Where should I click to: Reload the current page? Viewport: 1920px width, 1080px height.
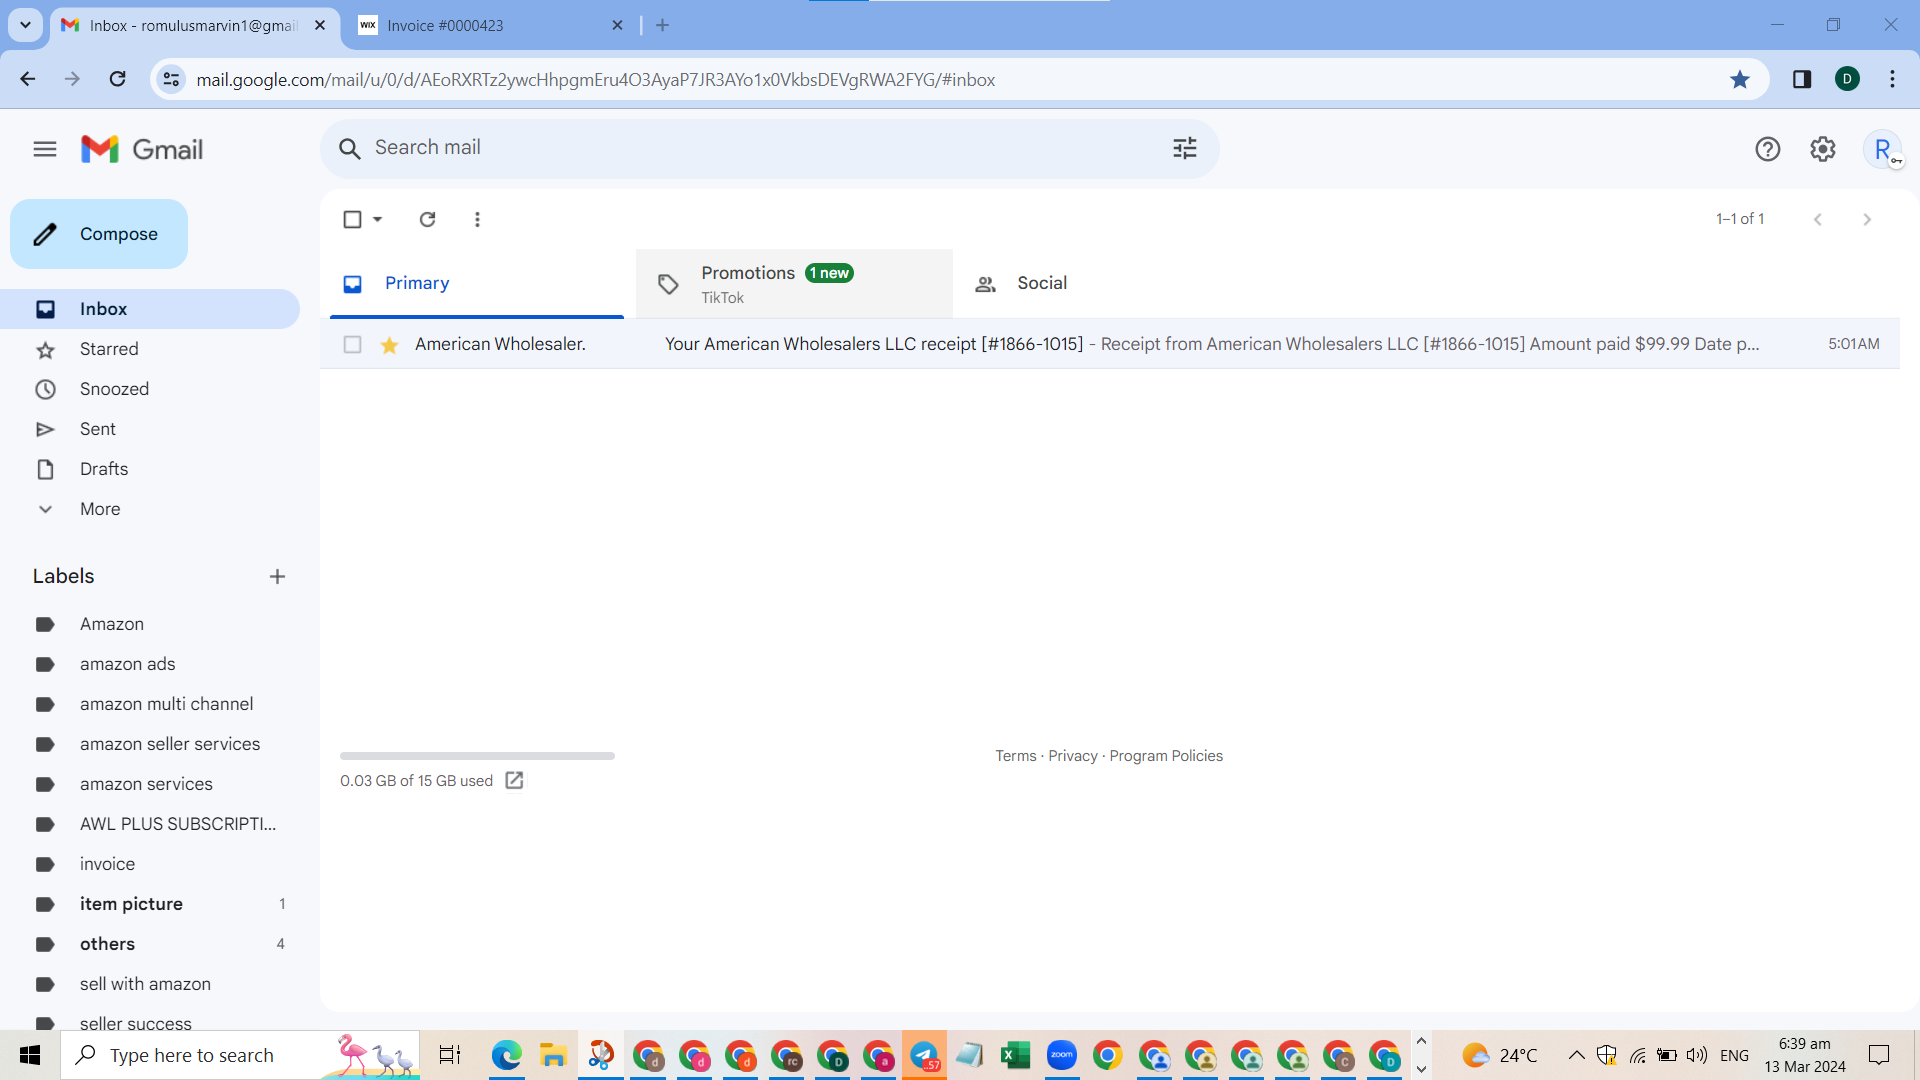[x=117, y=79]
